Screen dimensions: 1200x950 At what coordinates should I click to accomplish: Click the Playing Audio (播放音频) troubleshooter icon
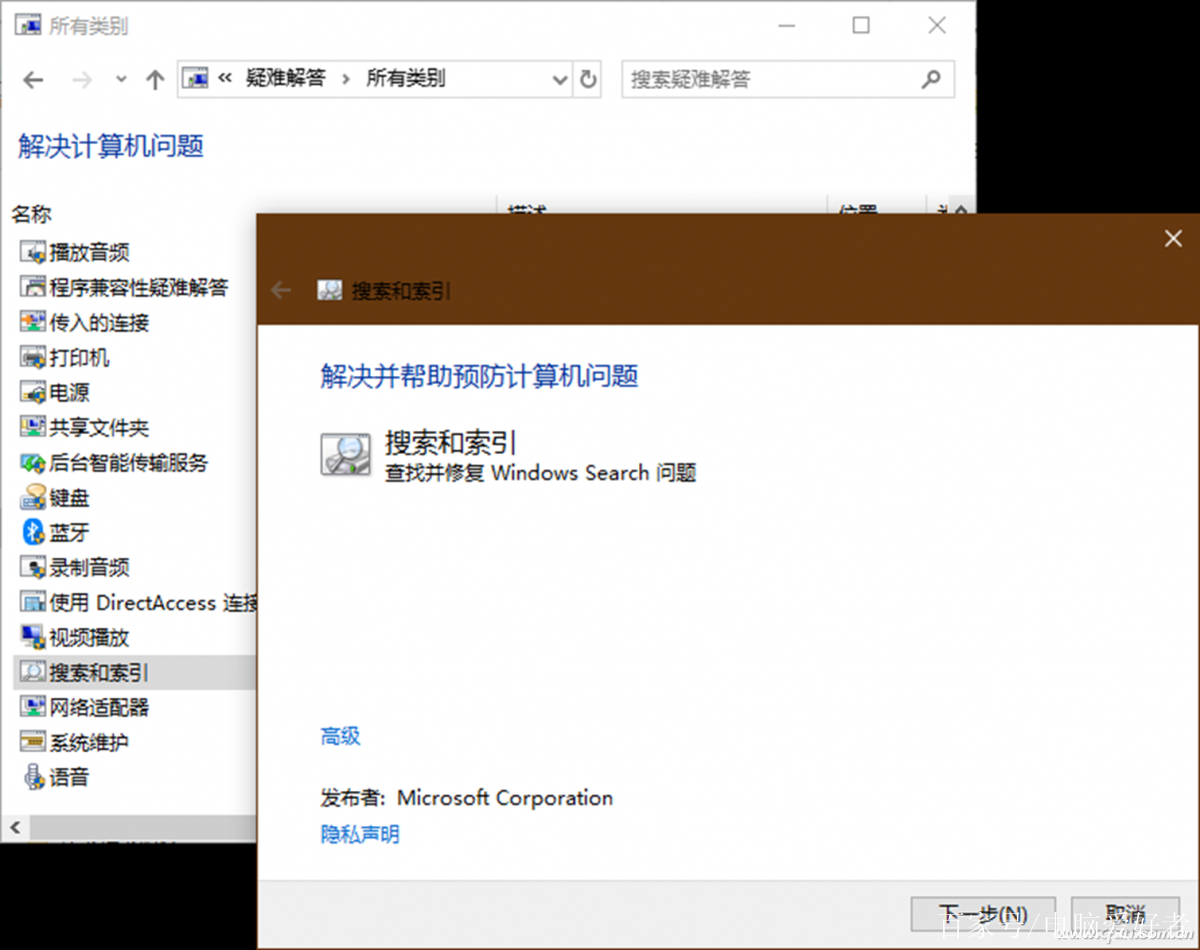(x=34, y=252)
